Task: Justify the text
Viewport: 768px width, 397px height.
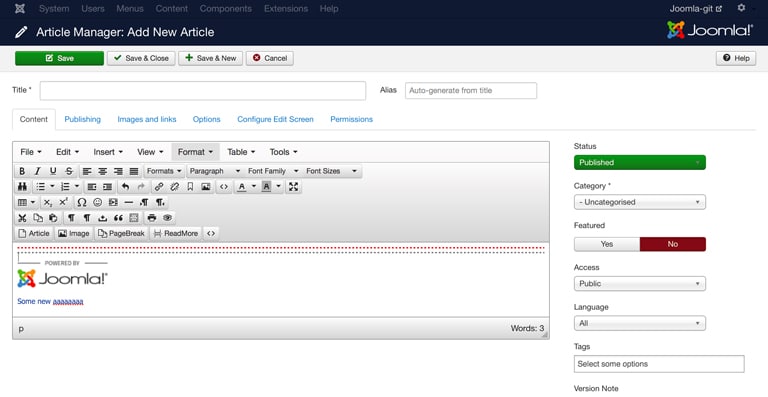Action: click(134, 171)
